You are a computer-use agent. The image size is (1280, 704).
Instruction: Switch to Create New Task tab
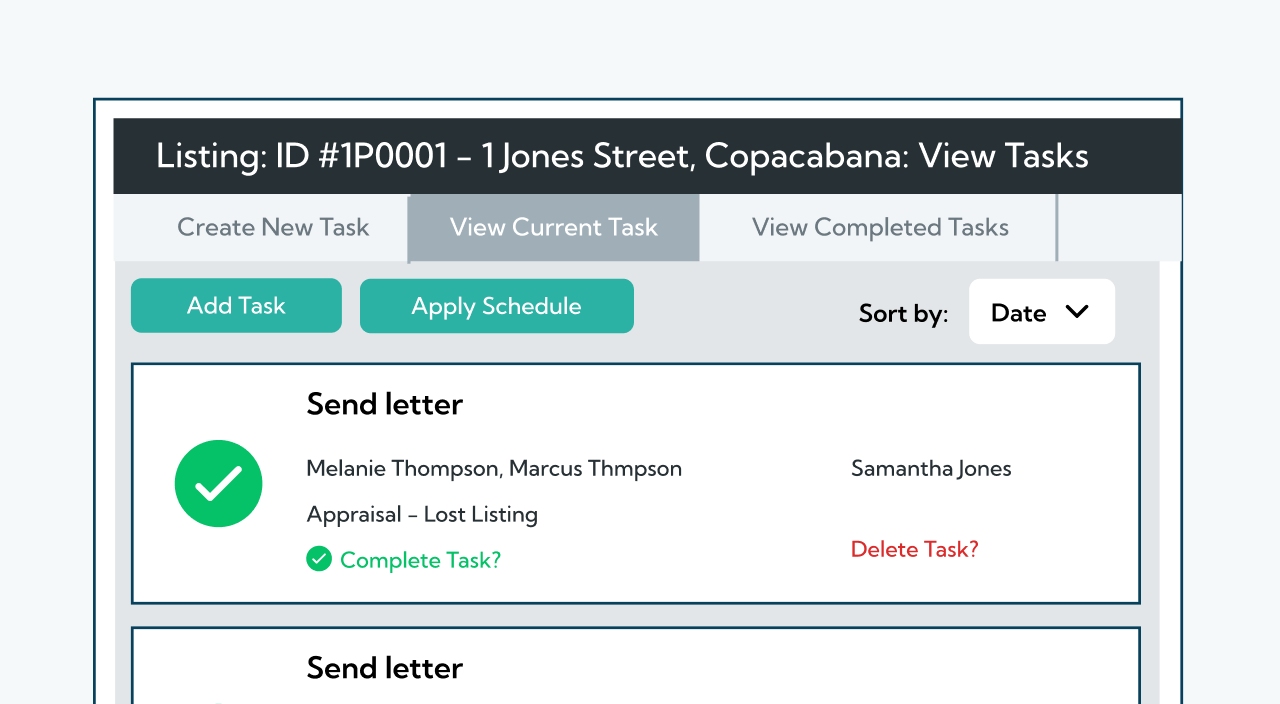point(273,228)
